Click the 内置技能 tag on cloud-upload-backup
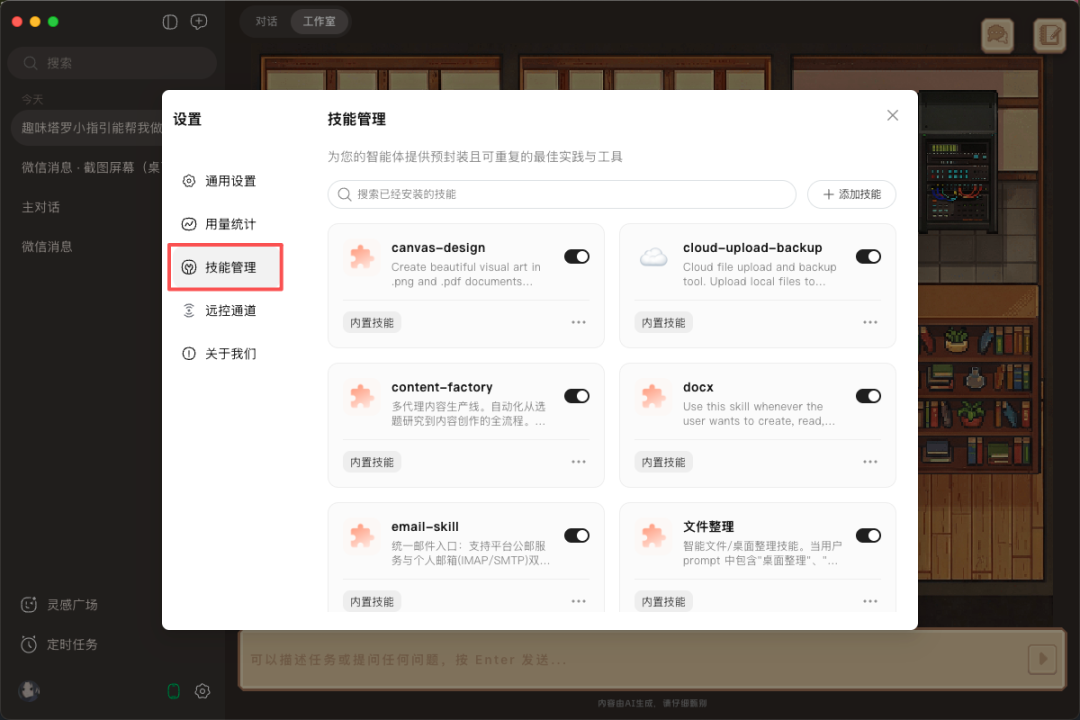The image size is (1080, 720). 663,322
